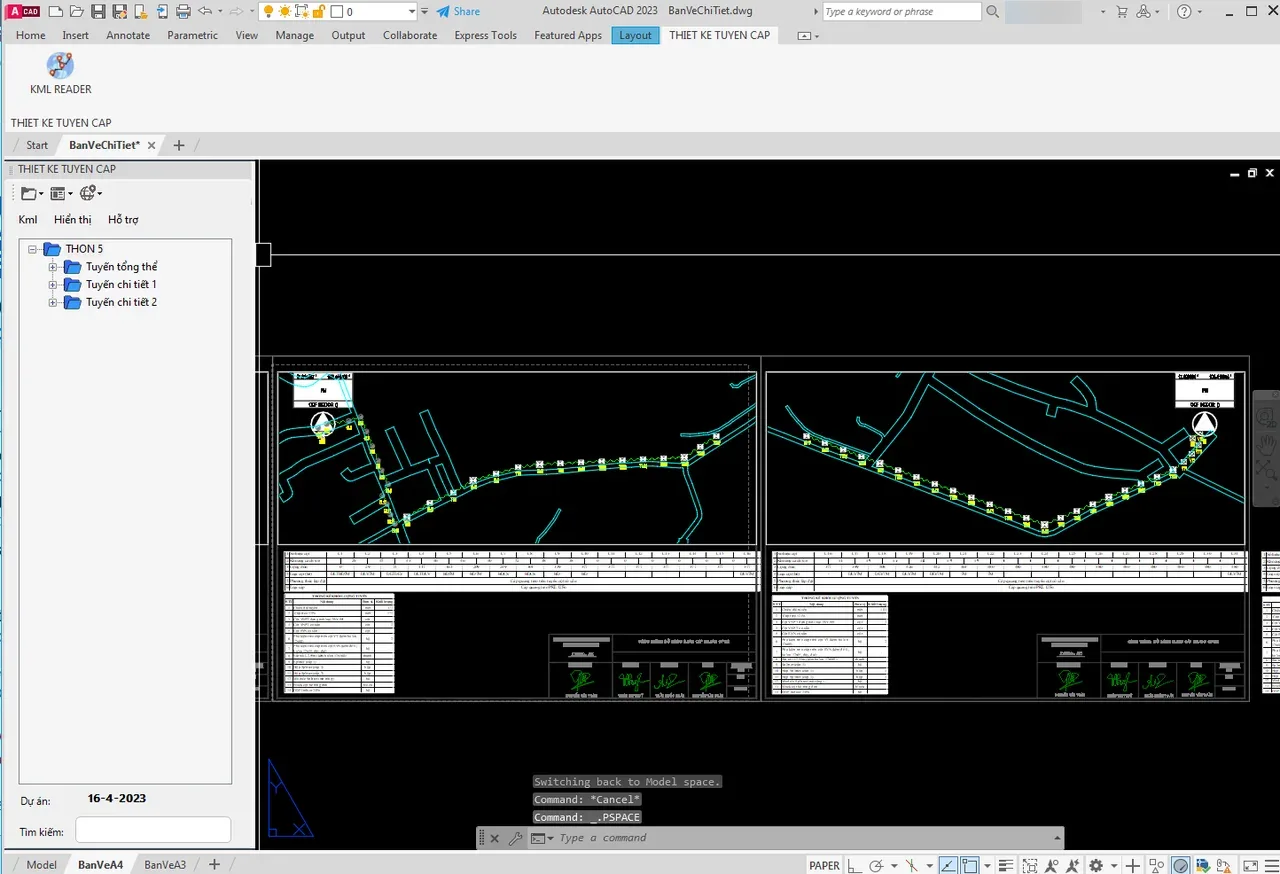Undo the last action with the arrow icon
The image size is (1280, 874).
click(205, 12)
